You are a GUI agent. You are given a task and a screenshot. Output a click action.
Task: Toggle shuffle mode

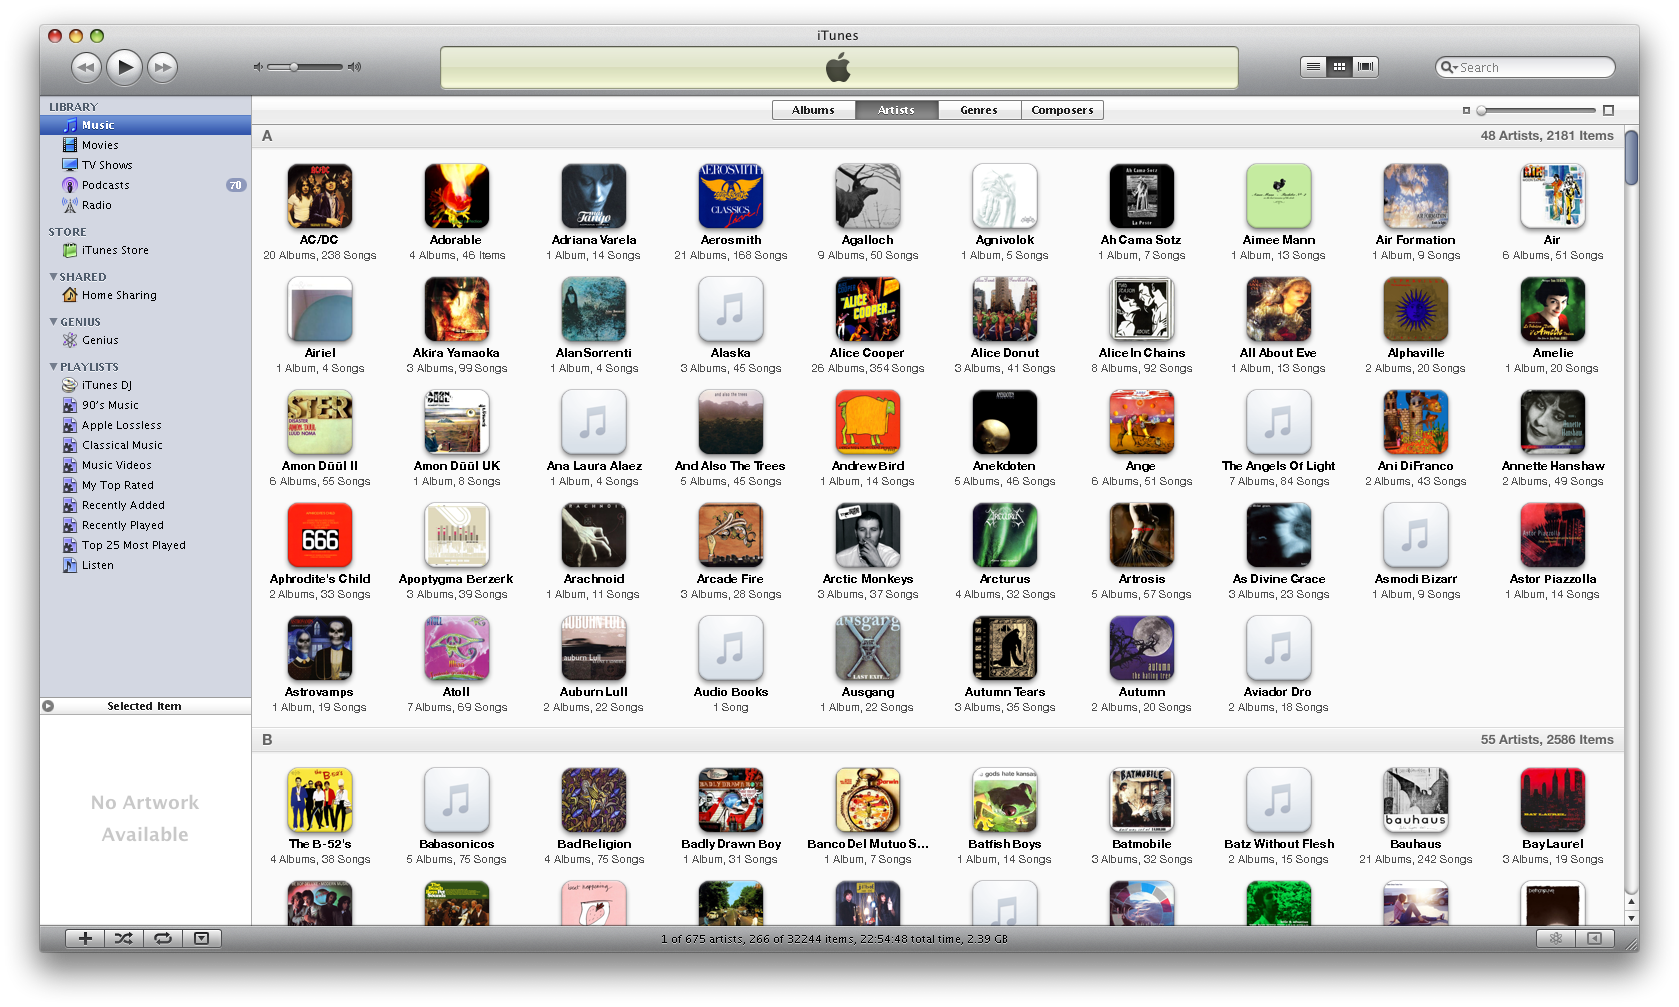123,938
